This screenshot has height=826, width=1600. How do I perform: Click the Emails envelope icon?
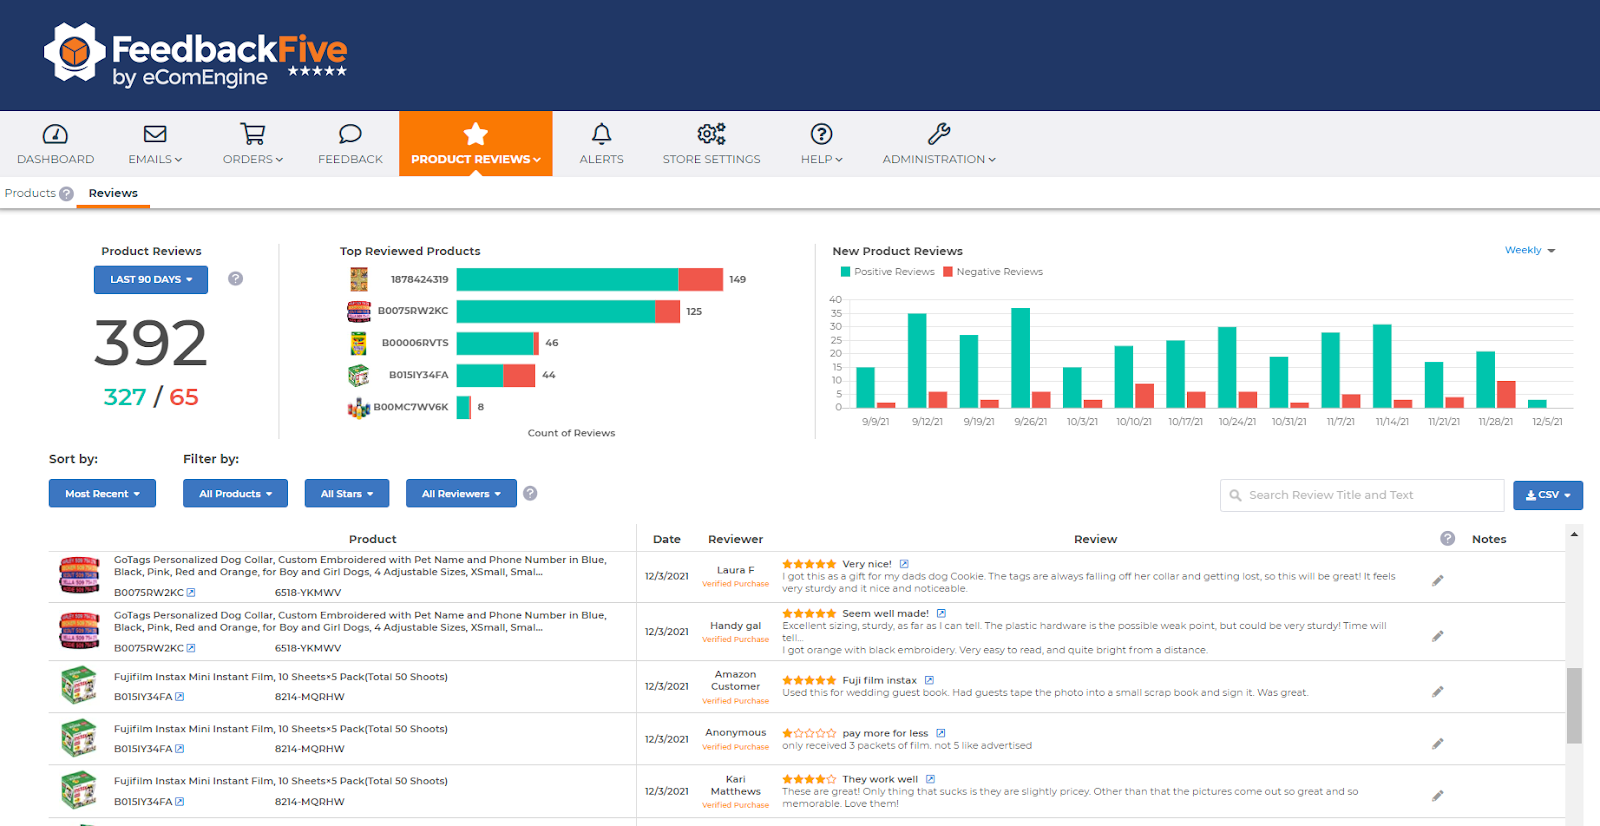(x=155, y=134)
